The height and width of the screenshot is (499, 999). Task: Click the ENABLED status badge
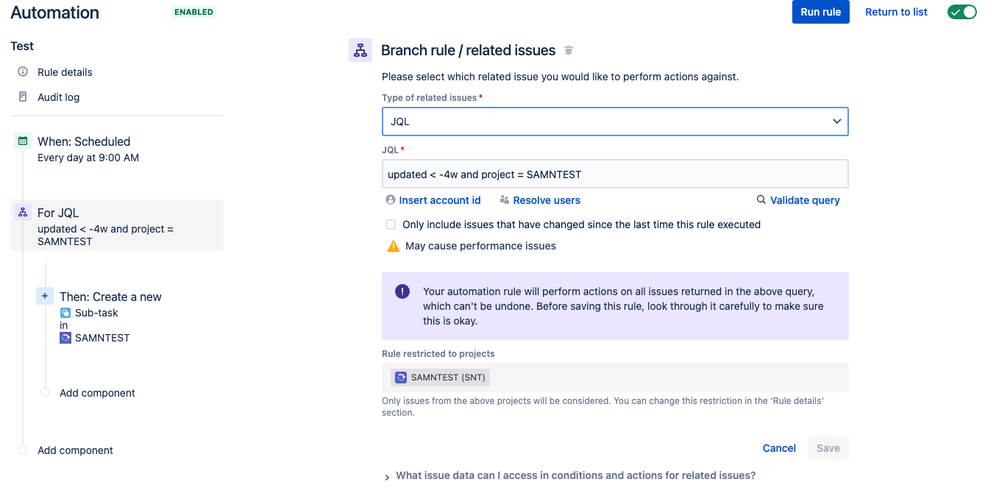[194, 11]
